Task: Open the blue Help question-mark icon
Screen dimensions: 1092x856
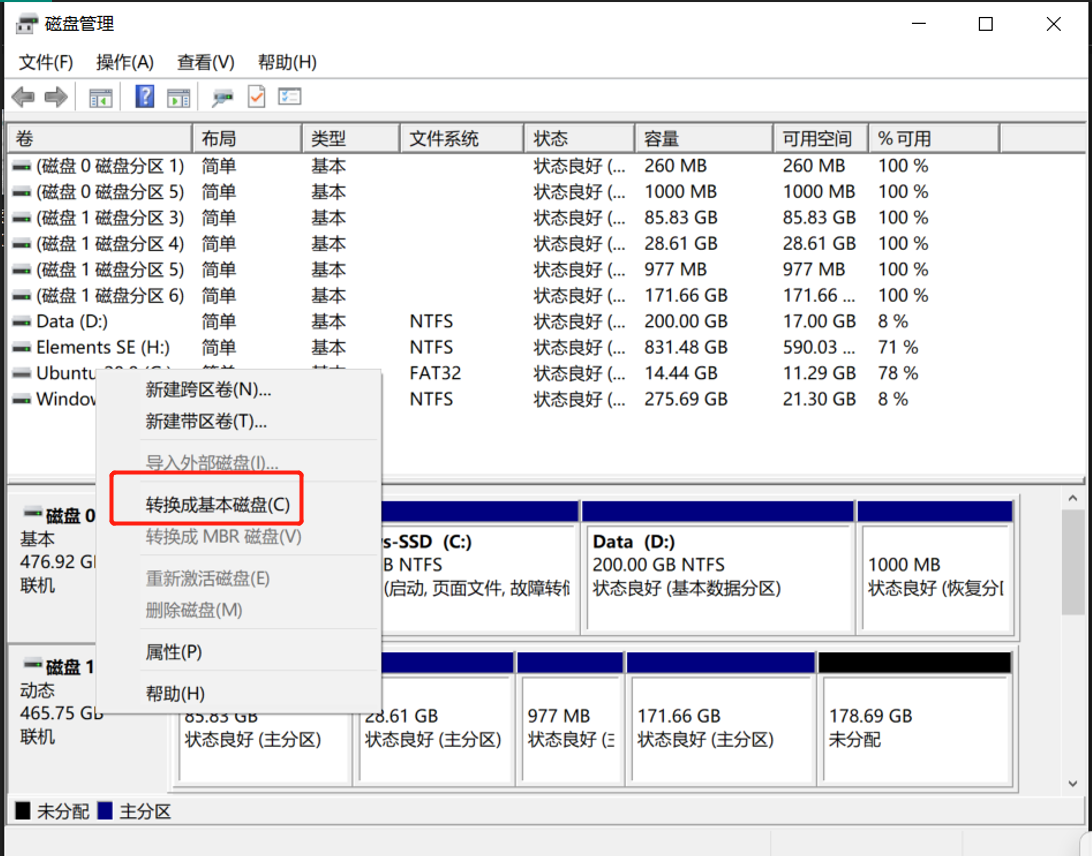Action: pos(145,96)
